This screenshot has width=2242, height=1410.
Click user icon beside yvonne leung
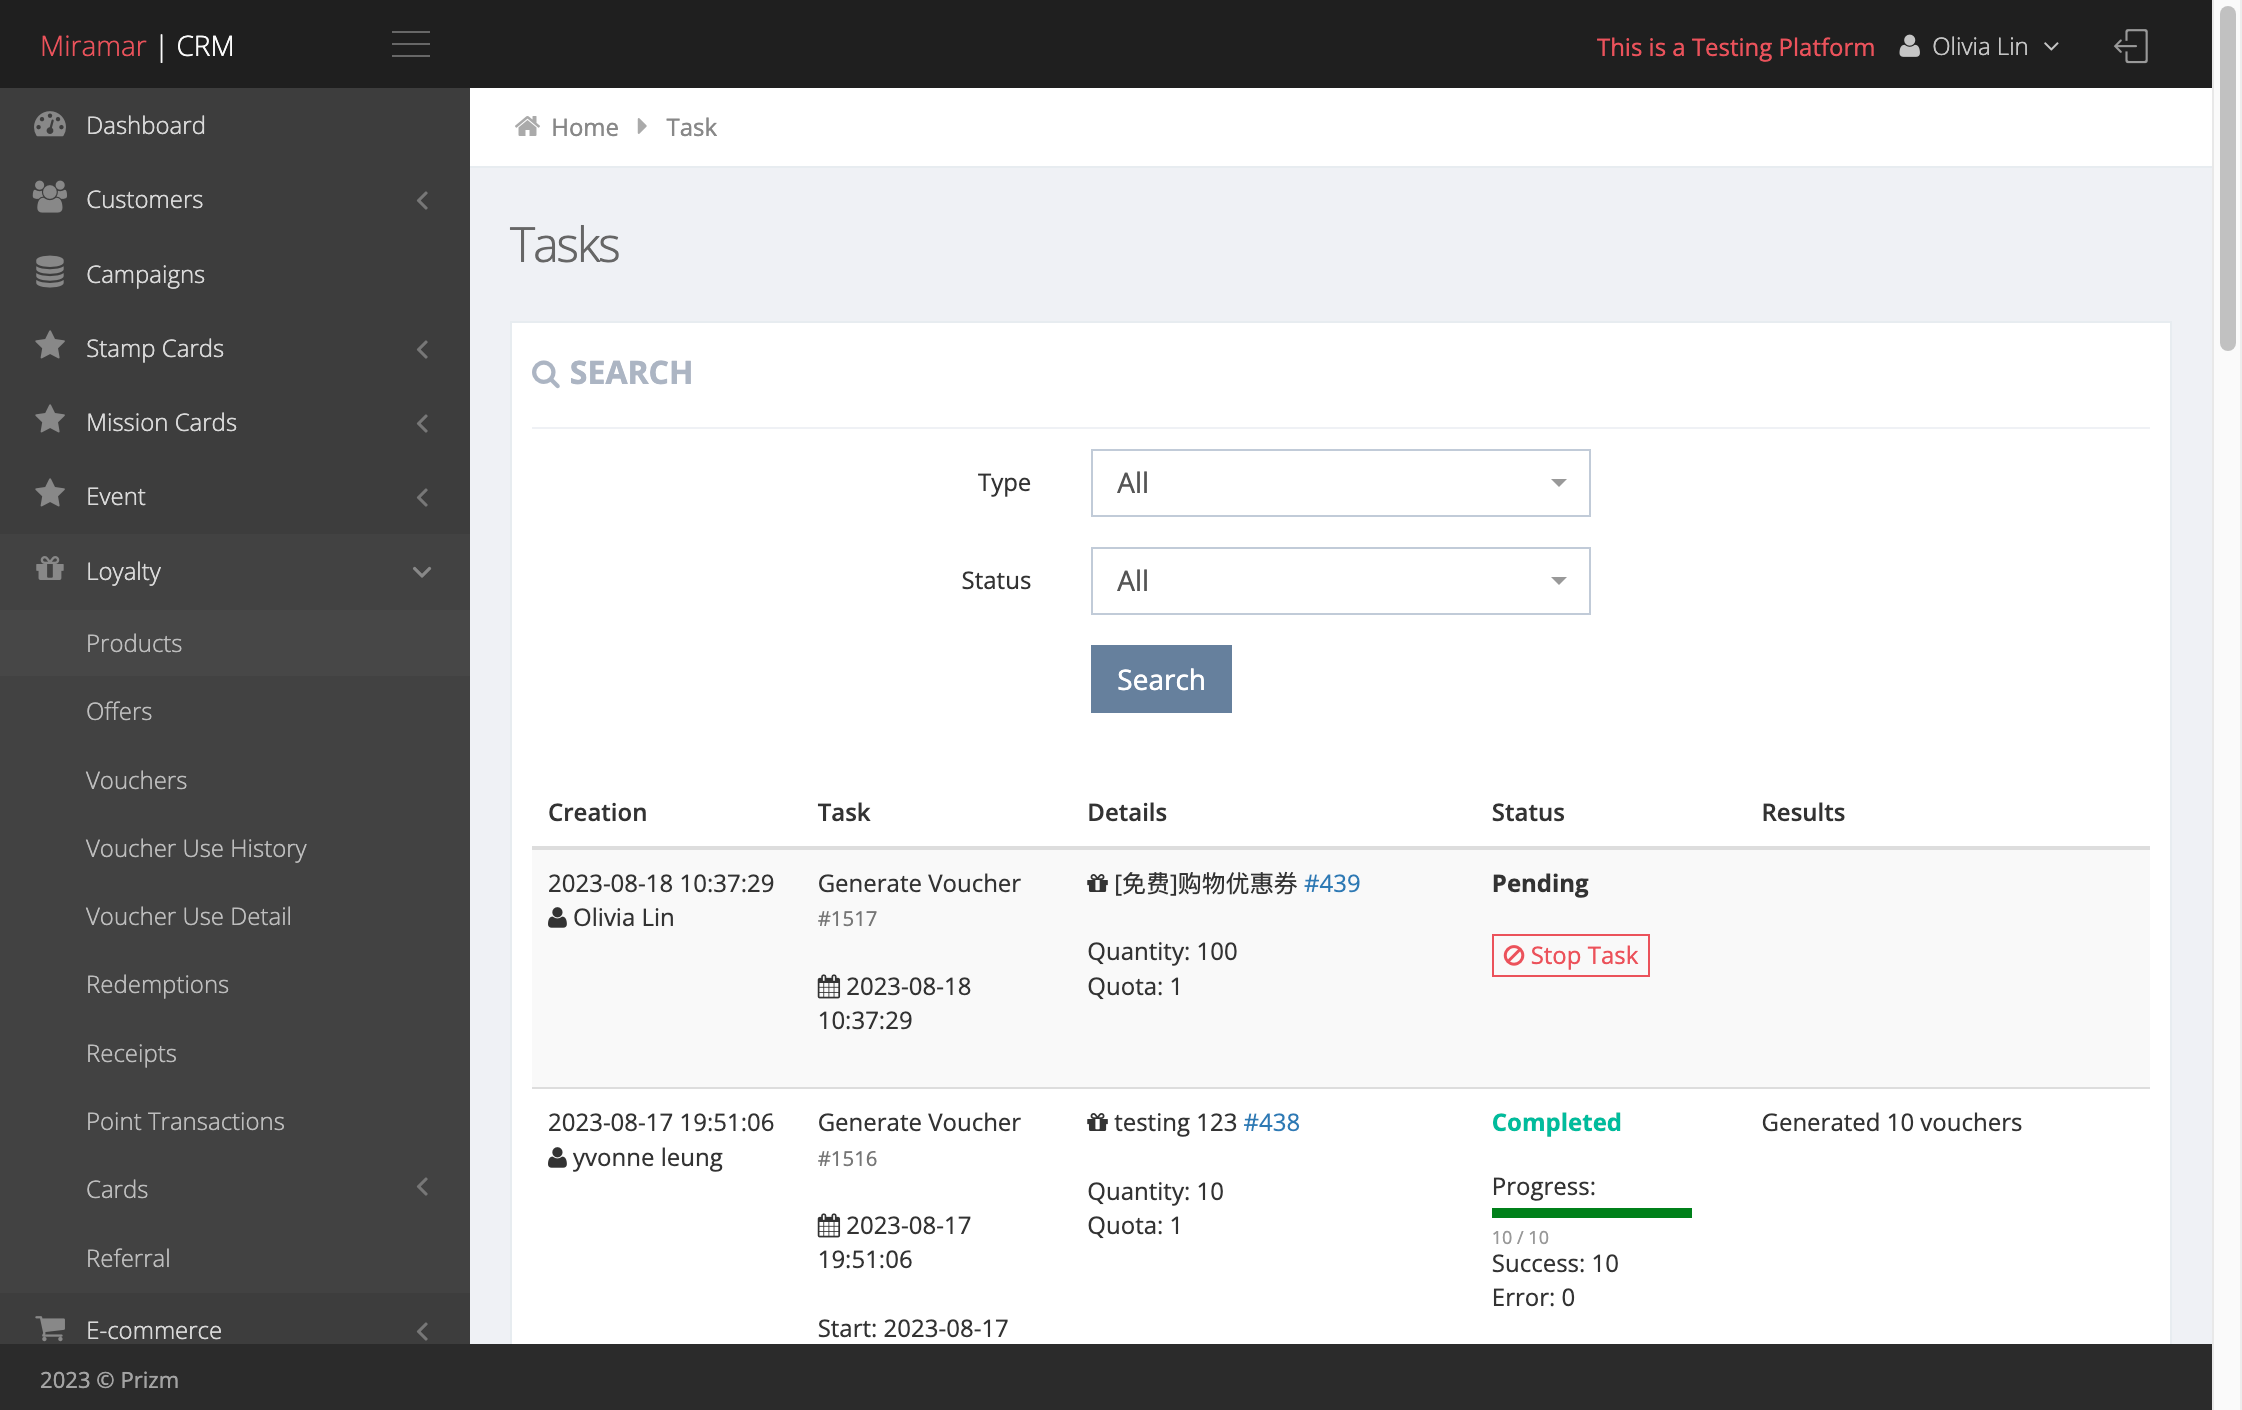tap(557, 1158)
